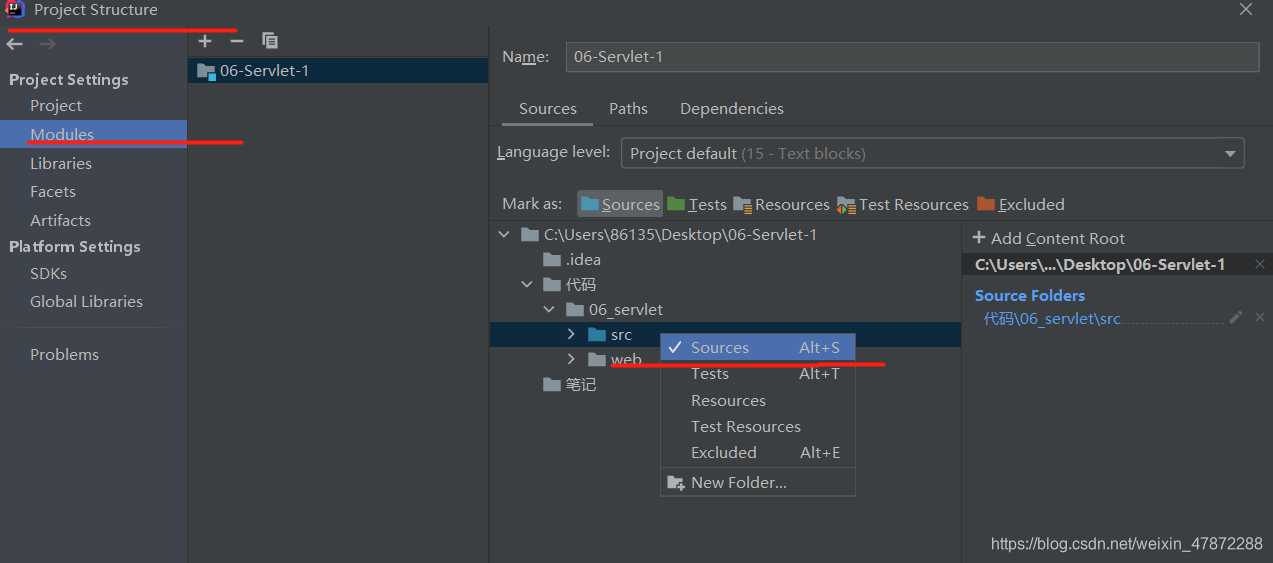Choose Resources in the context menu

(x=758, y=400)
